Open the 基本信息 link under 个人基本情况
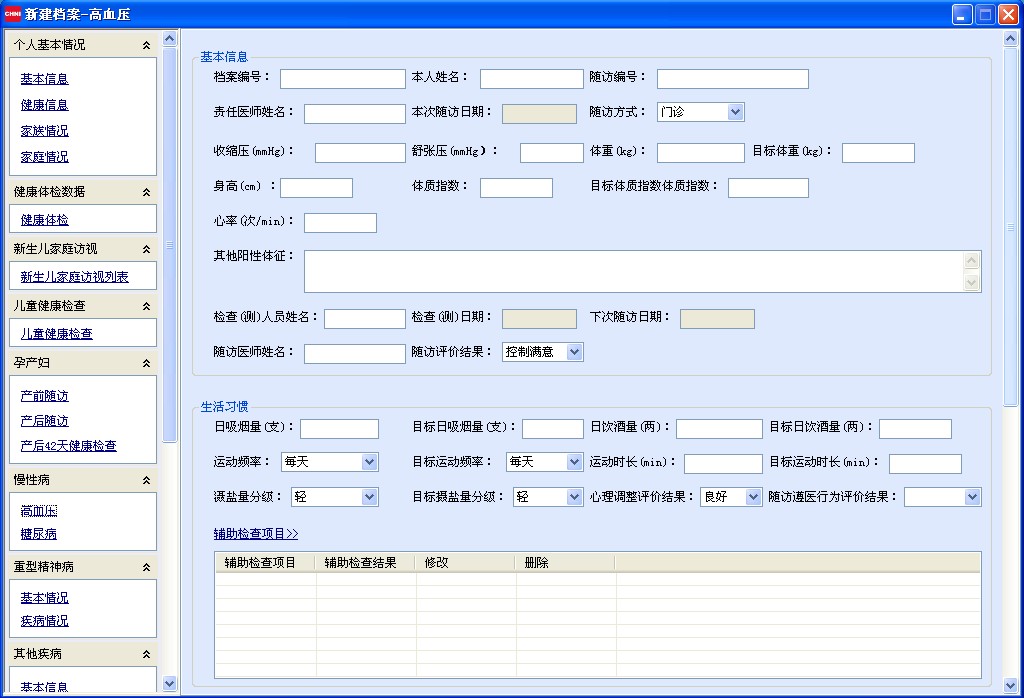 (44, 79)
